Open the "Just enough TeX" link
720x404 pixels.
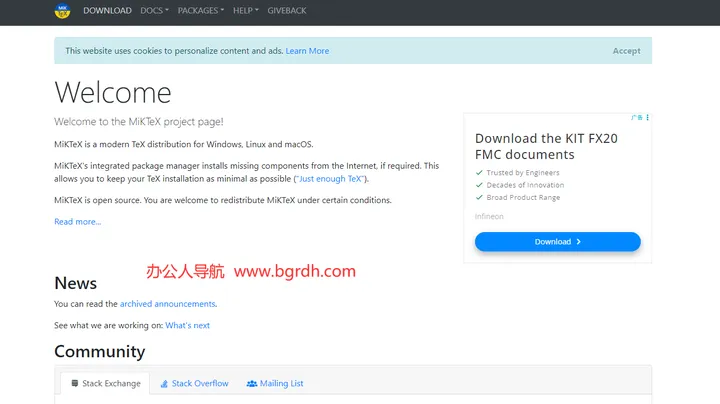click(x=330, y=179)
